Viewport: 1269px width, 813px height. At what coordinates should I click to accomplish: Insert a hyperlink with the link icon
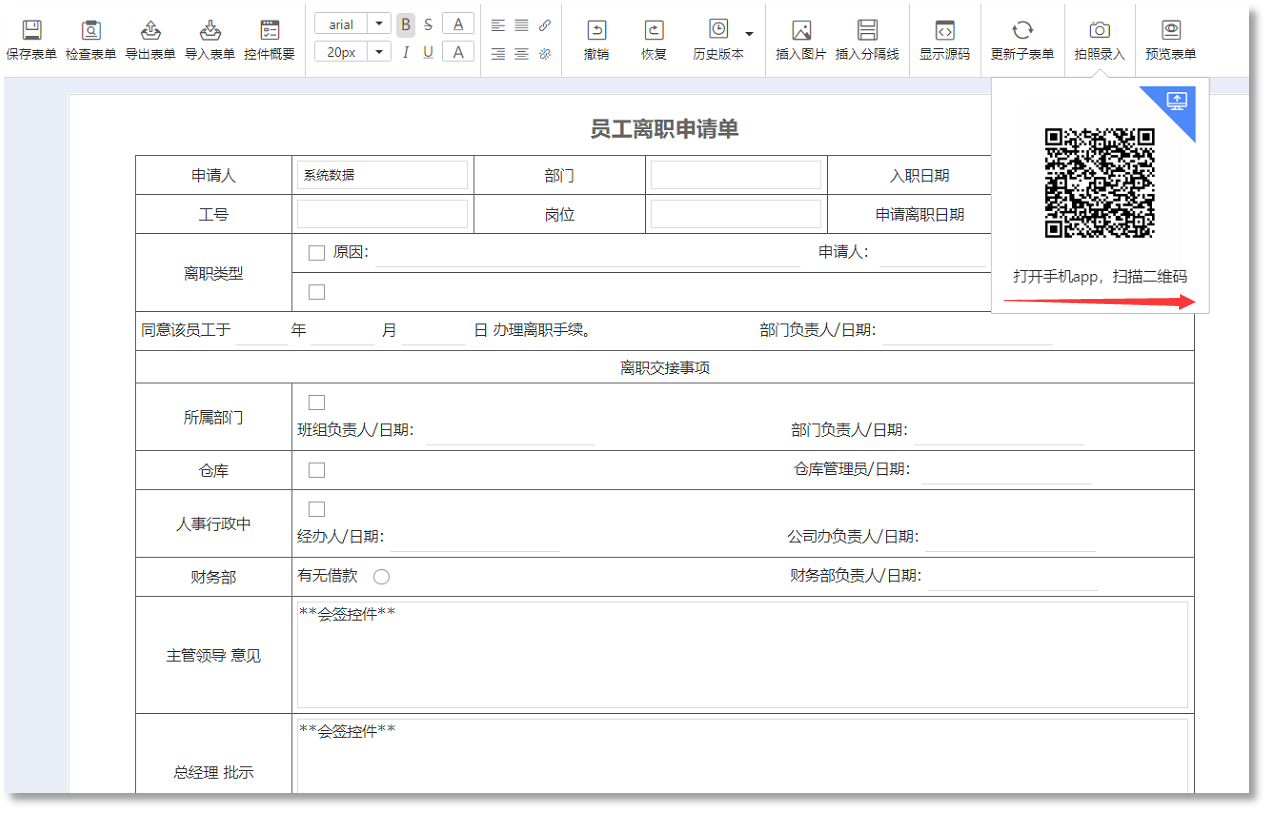(x=545, y=25)
